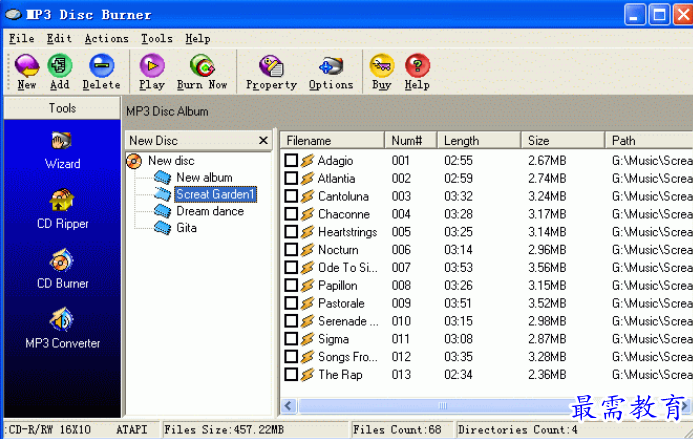Sort by Path column header
The height and width of the screenshot is (439, 693).
(649, 141)
